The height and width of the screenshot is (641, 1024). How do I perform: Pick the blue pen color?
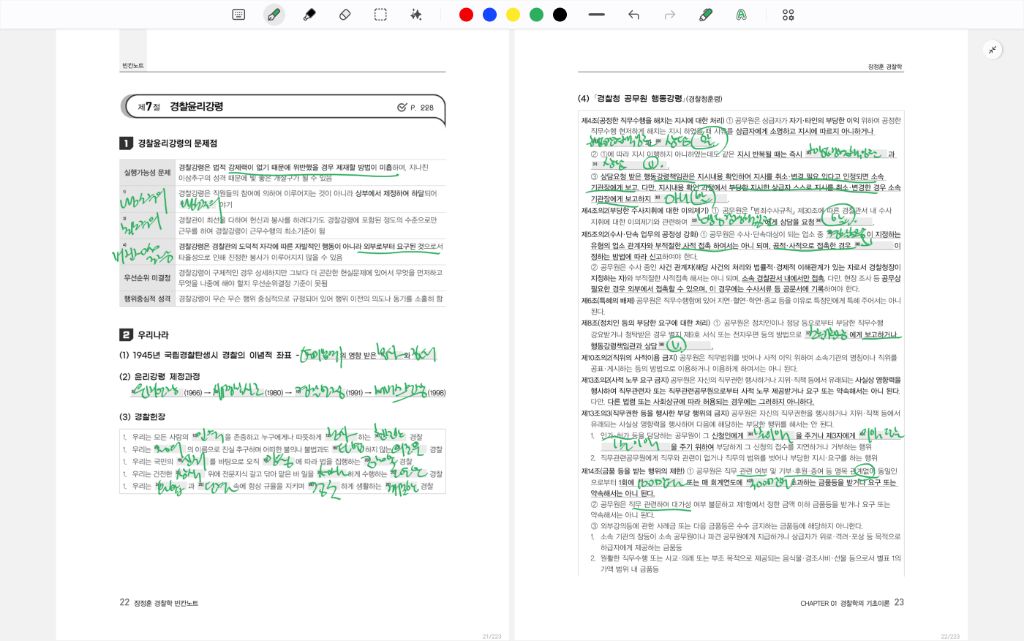point(489,15)
